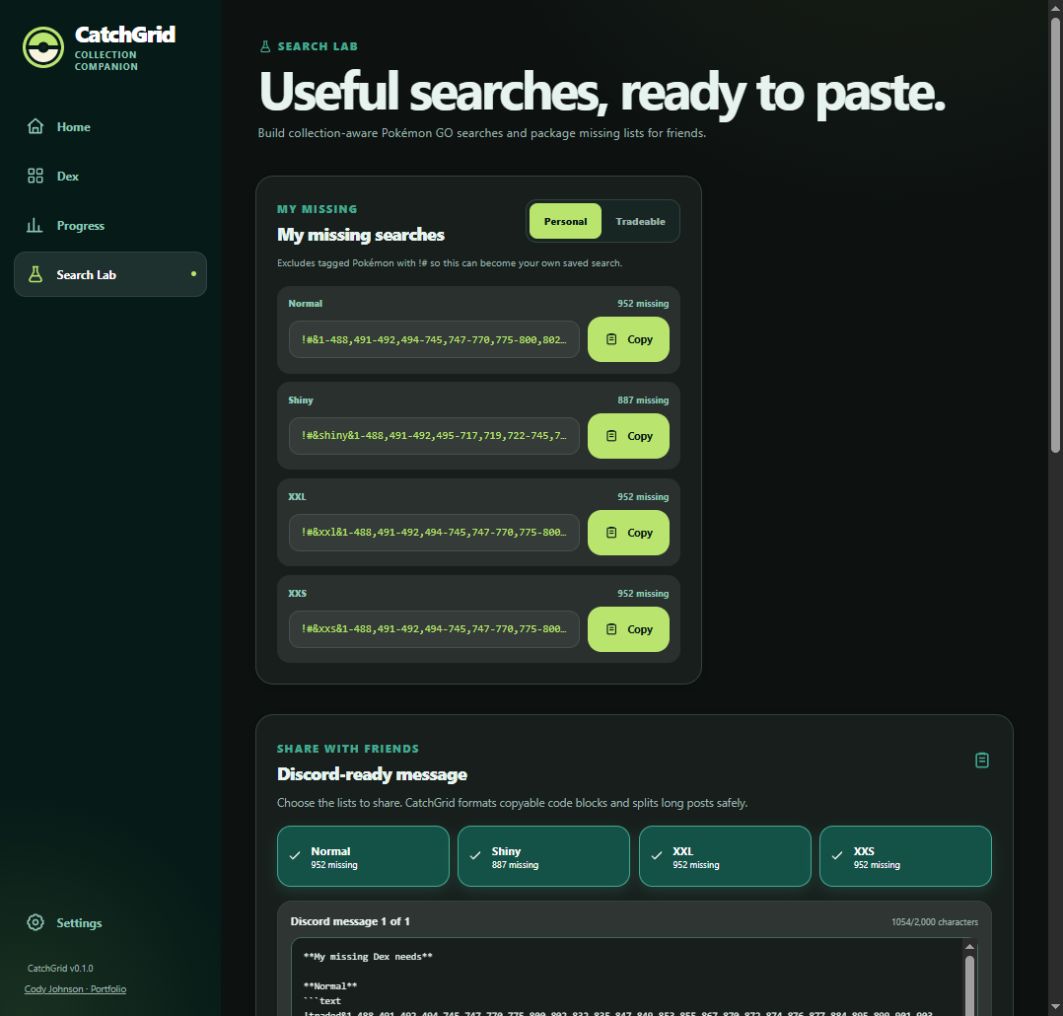Click the 'MY MISSING' section label
This screenshot has height=1016, width=1063.
coord(317,209)
